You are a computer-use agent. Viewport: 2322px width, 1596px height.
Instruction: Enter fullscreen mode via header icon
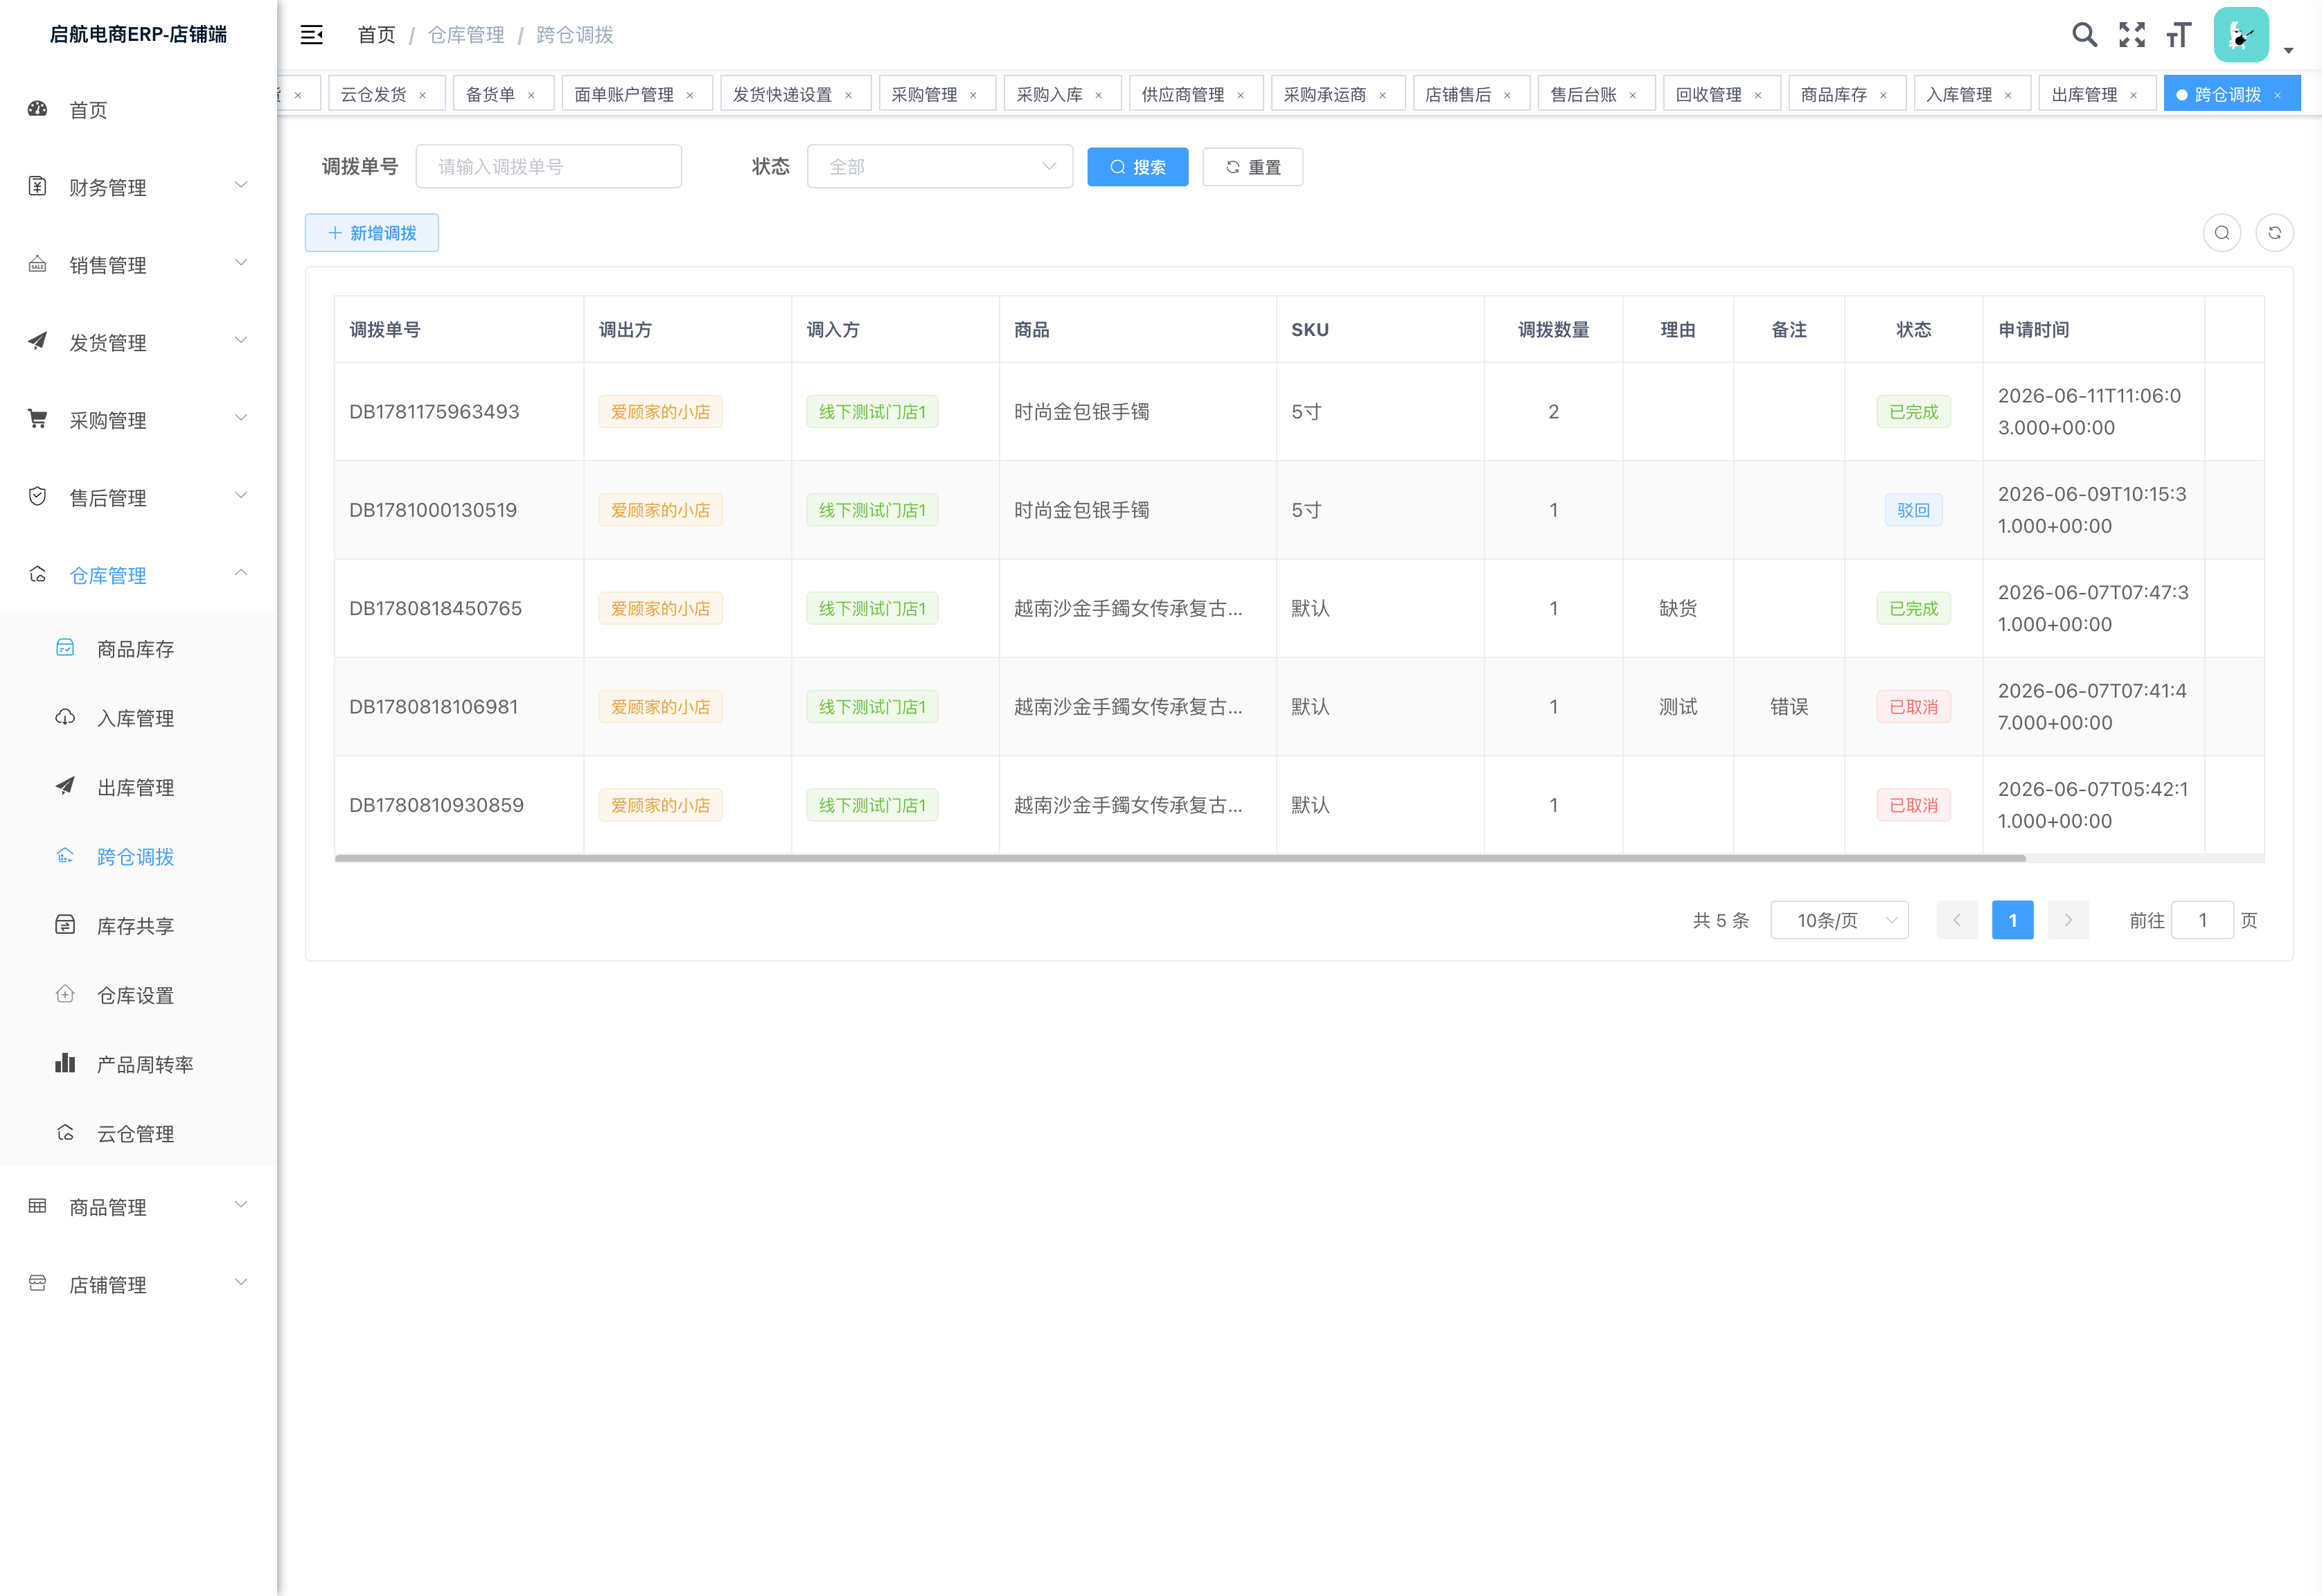point(2132,35)
